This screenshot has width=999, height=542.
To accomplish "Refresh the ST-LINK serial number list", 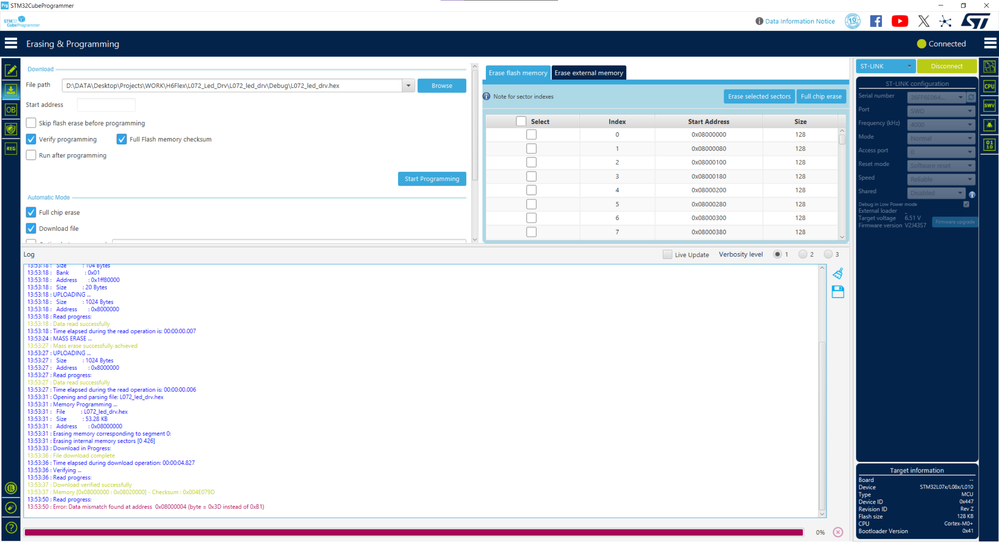I will (x=971, y=97).
